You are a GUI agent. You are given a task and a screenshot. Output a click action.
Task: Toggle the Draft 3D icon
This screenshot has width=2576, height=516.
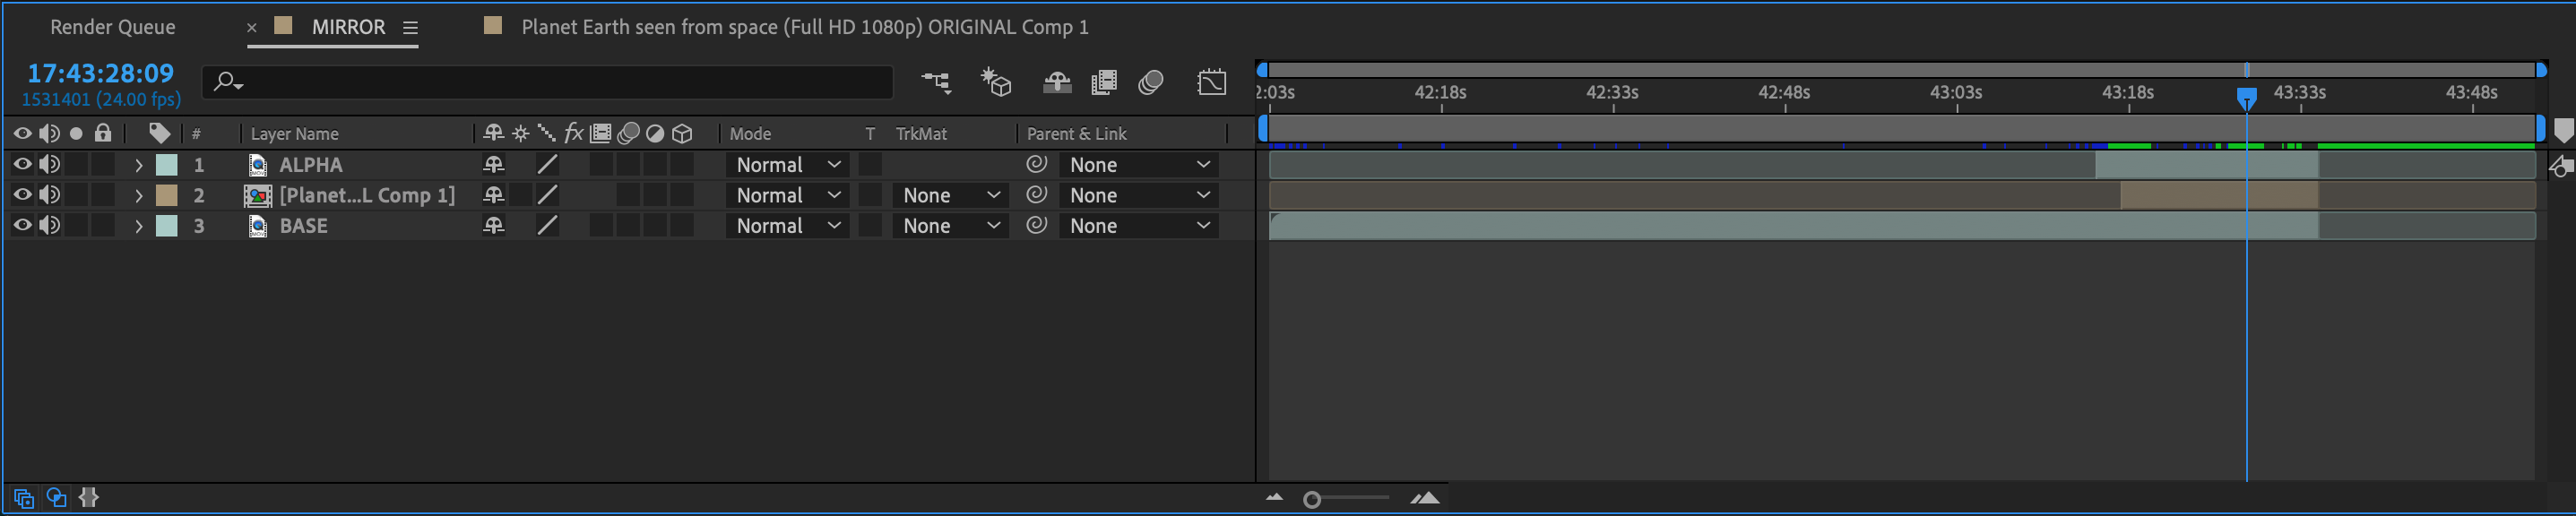[x=996, y=82]
